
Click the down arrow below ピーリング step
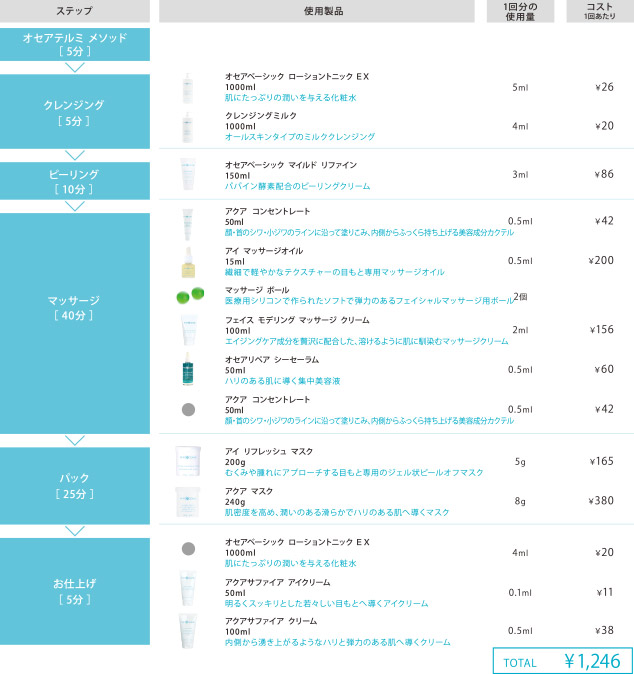tap(75, 206)
